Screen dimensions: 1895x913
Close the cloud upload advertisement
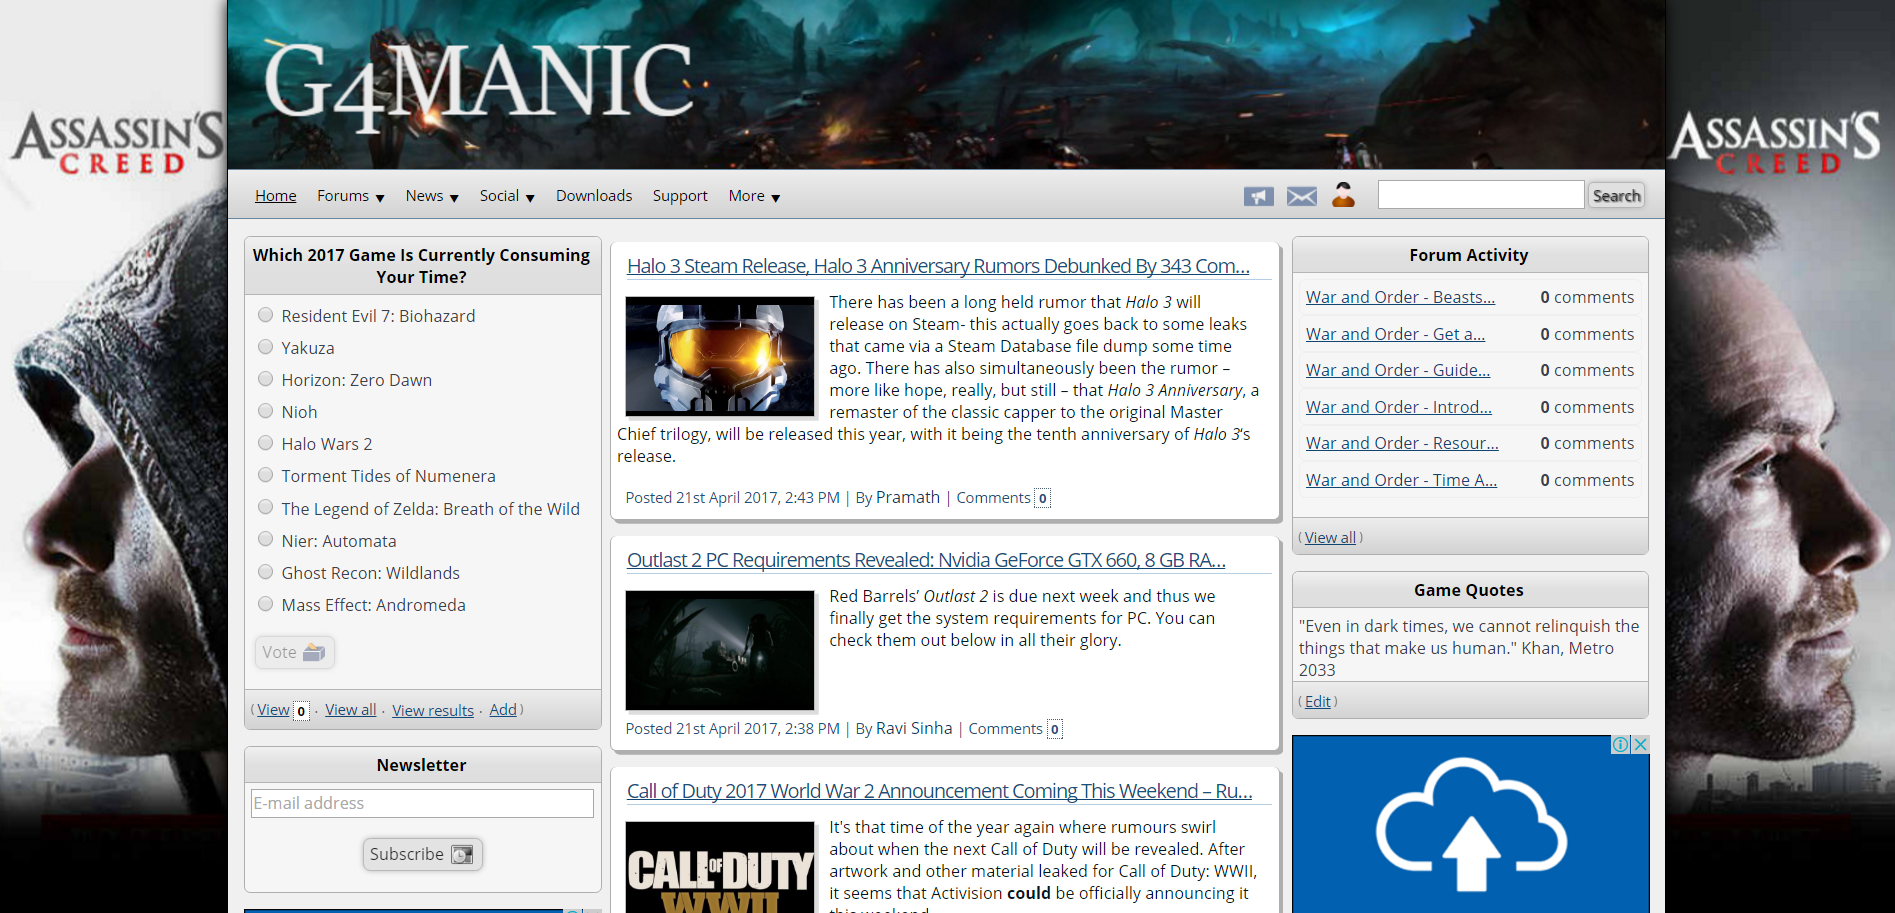coord(1640,744)
